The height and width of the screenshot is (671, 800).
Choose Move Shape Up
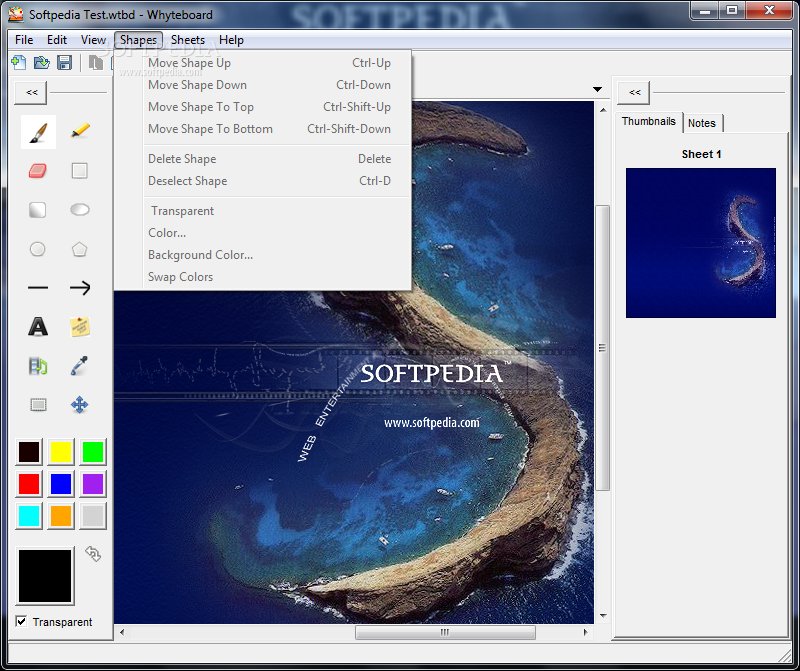[262, 63]
